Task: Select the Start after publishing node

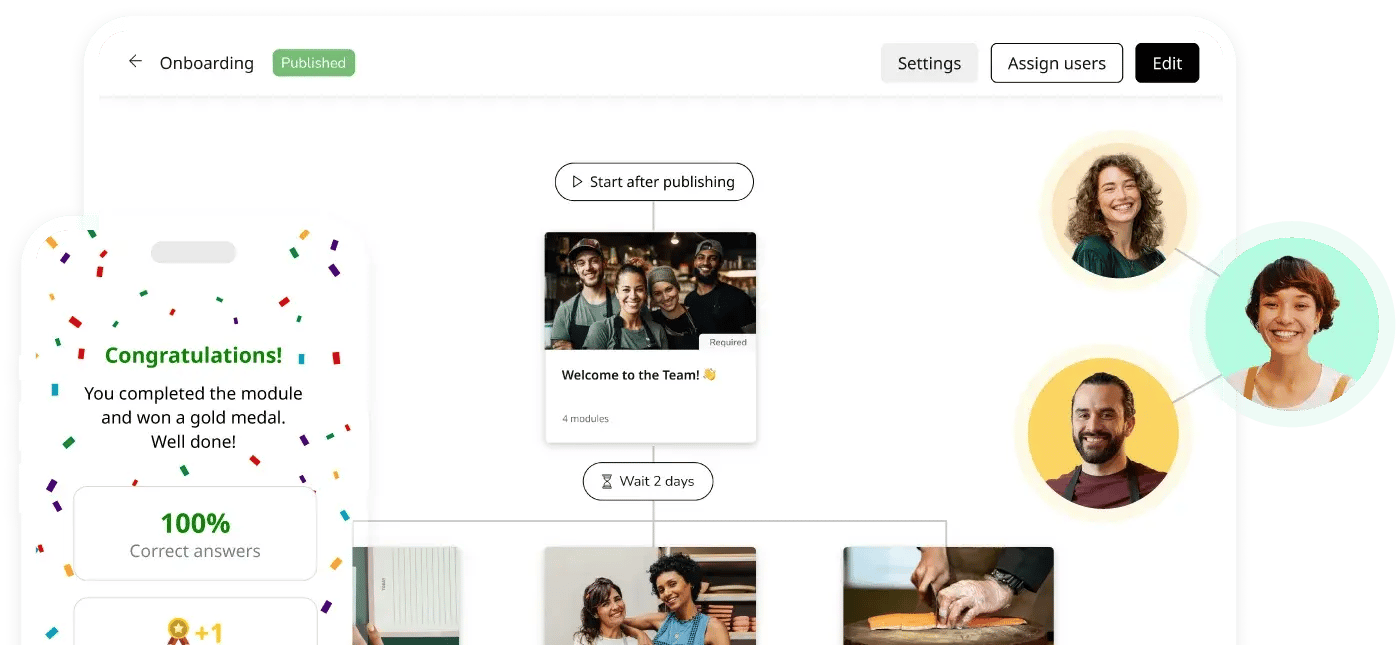Action: 654,182
